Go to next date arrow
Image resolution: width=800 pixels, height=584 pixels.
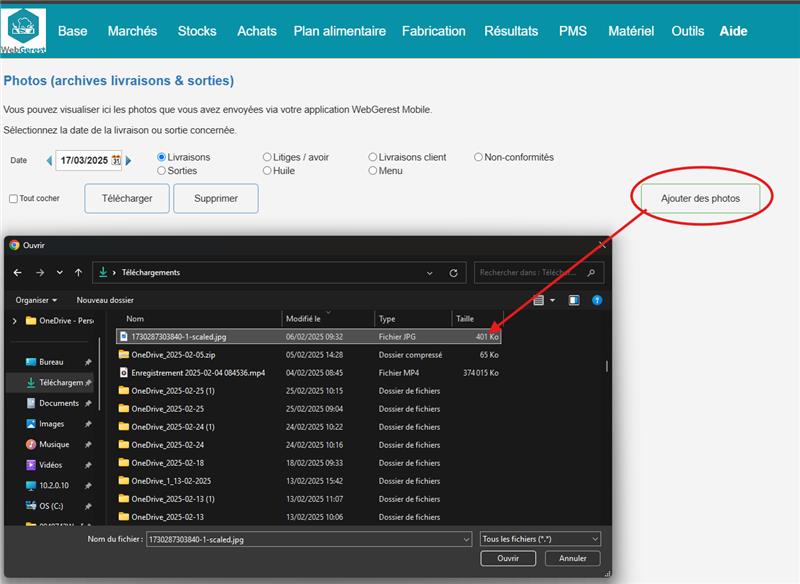(129, 161)
